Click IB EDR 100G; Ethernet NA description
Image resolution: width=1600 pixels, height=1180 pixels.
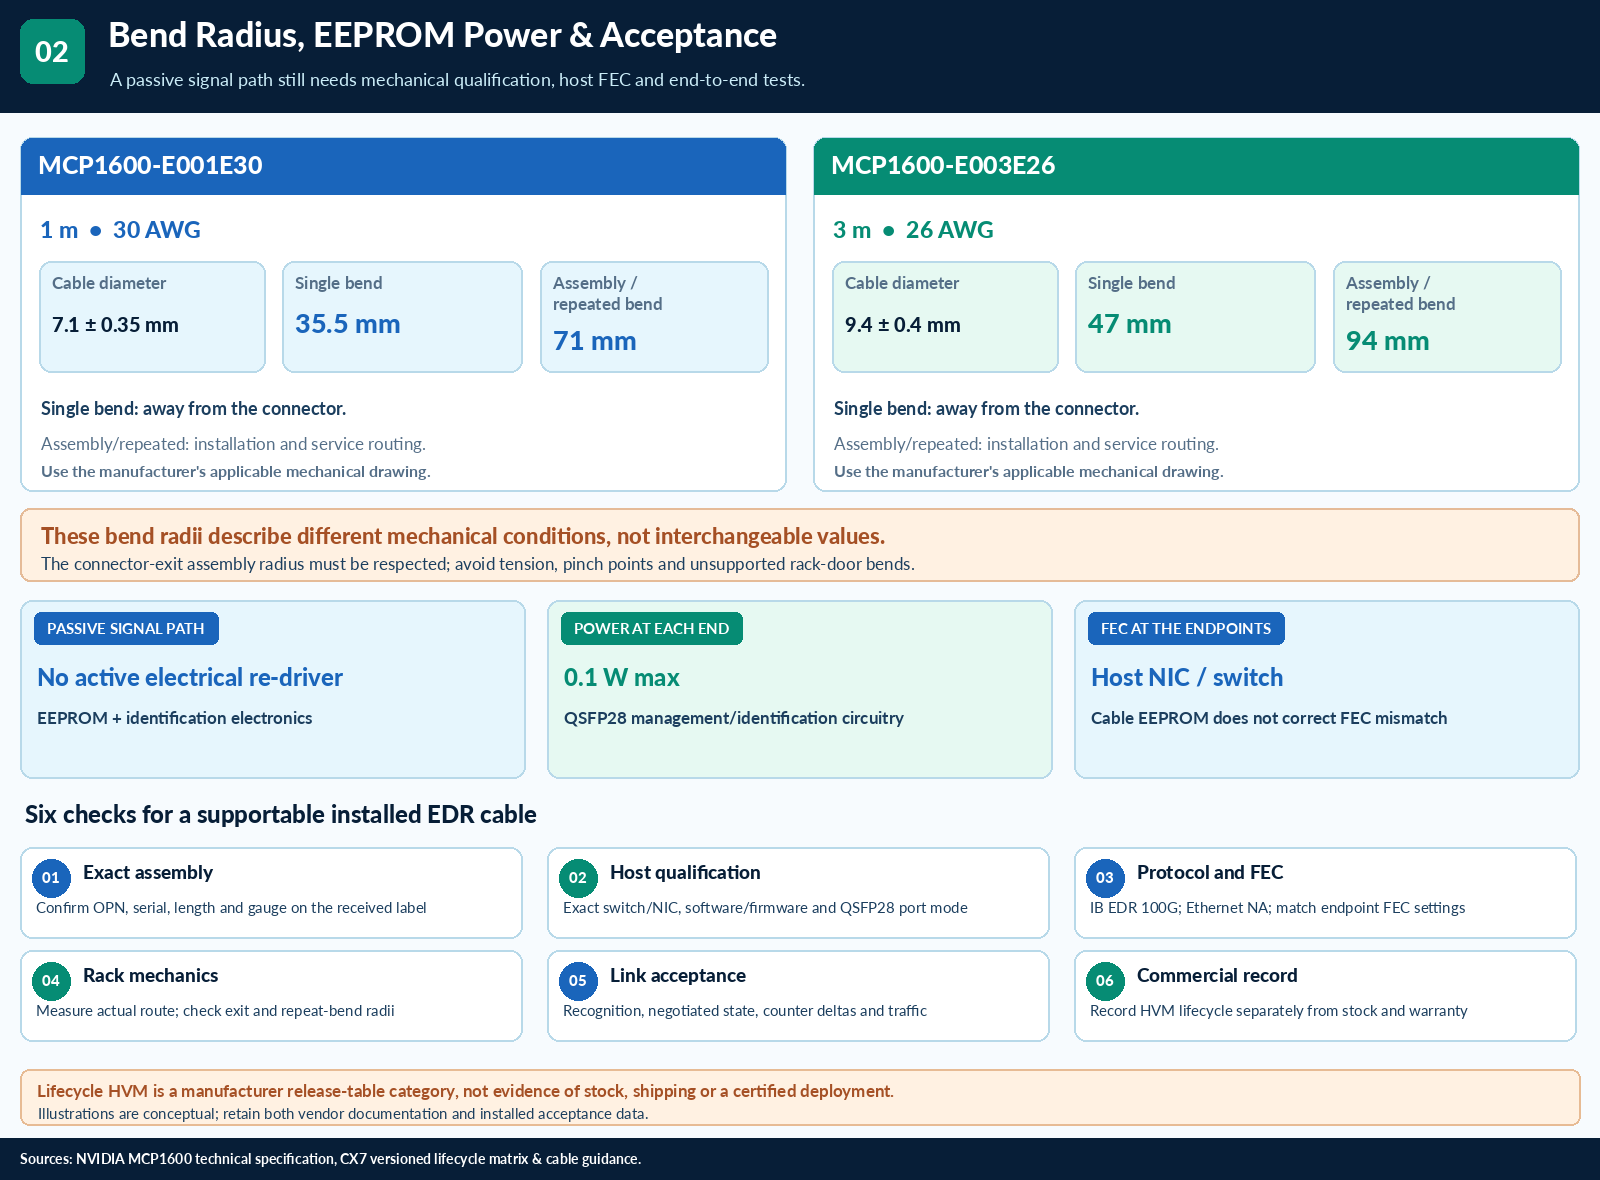click(1277, 908)
